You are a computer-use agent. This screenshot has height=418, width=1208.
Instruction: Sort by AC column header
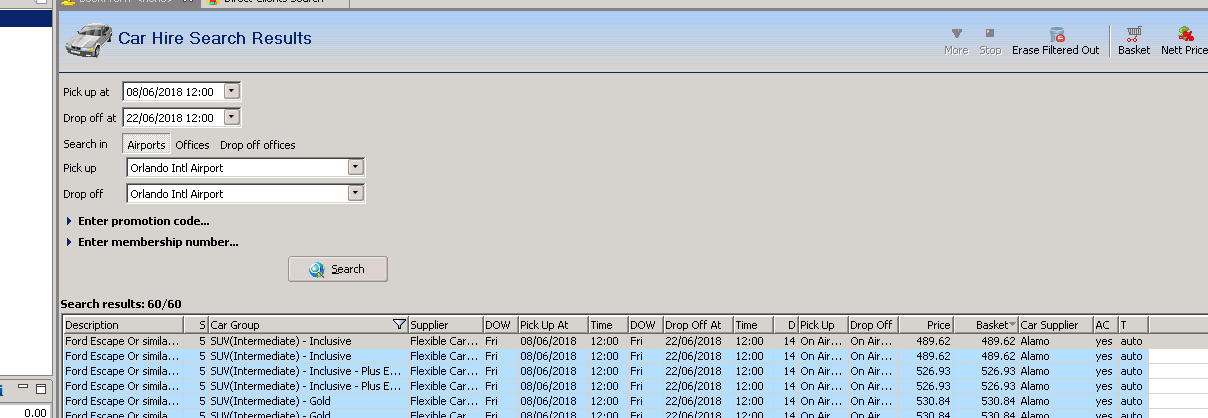tap(1105, 325)
